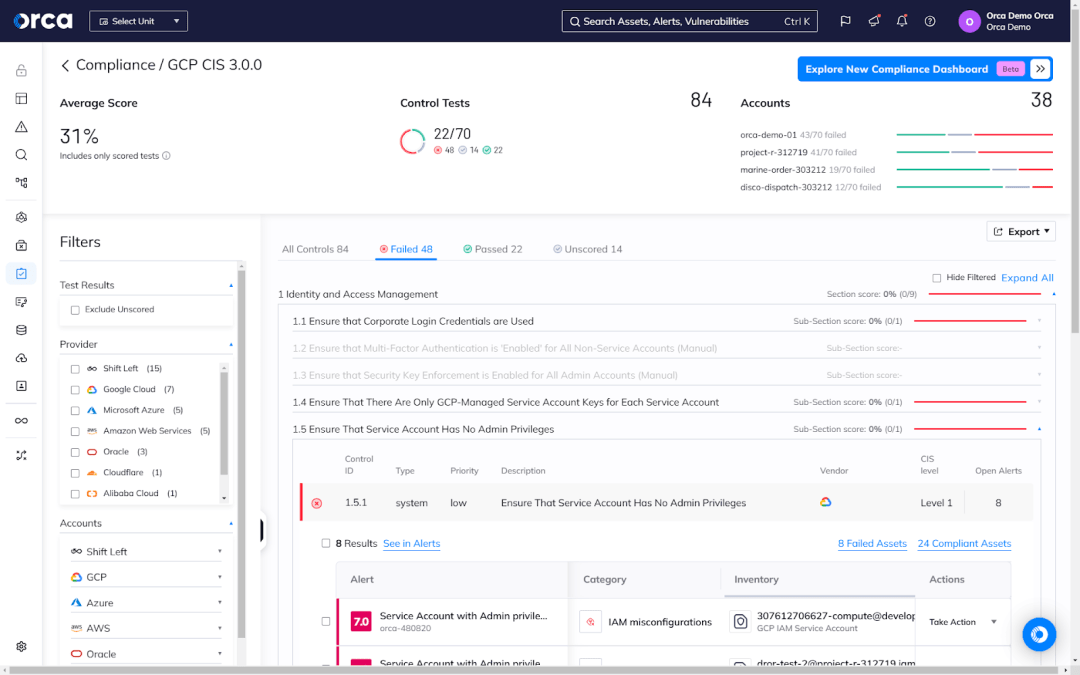Open the cloud download icon in sidebar
This screenshot has width=1080, height=675.
(21, 358)
